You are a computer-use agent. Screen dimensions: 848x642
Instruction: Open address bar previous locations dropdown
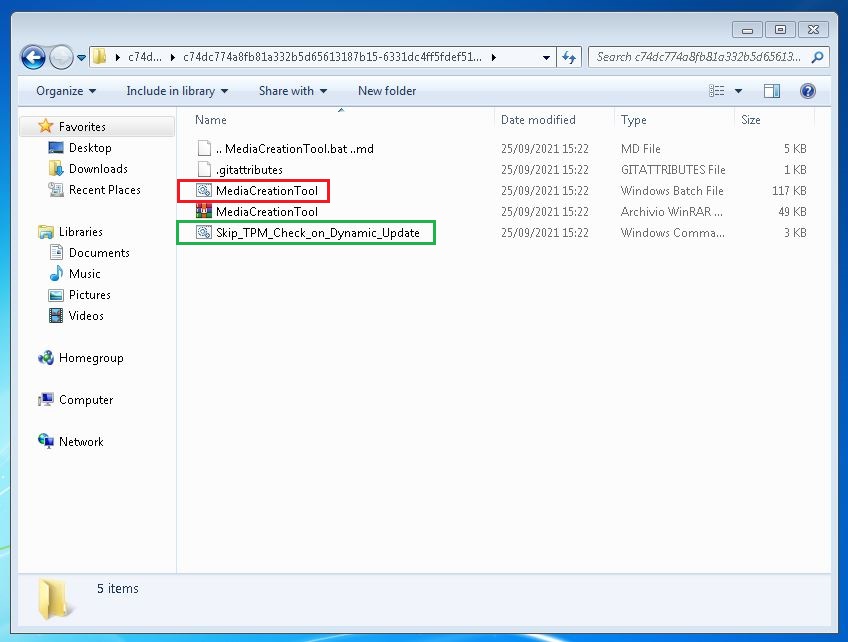click(x=546, y=57)
